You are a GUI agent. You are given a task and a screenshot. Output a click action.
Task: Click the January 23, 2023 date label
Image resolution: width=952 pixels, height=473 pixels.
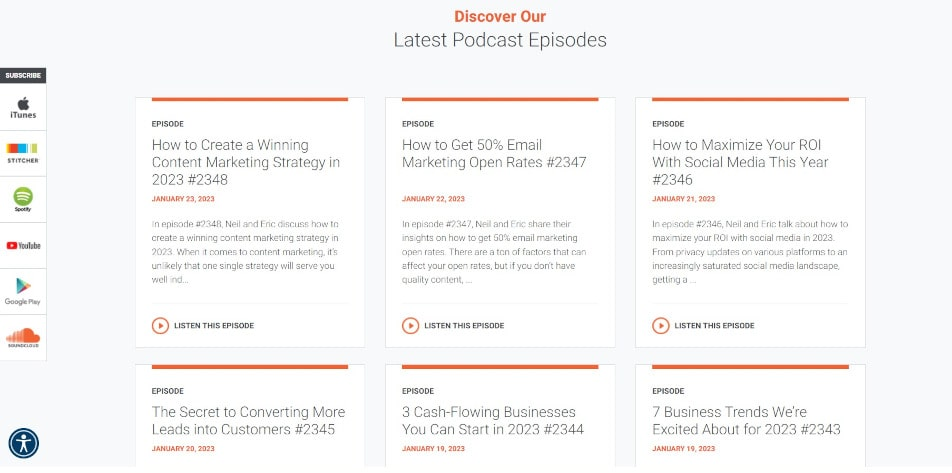pyautogui.click(x=183, y=199)
